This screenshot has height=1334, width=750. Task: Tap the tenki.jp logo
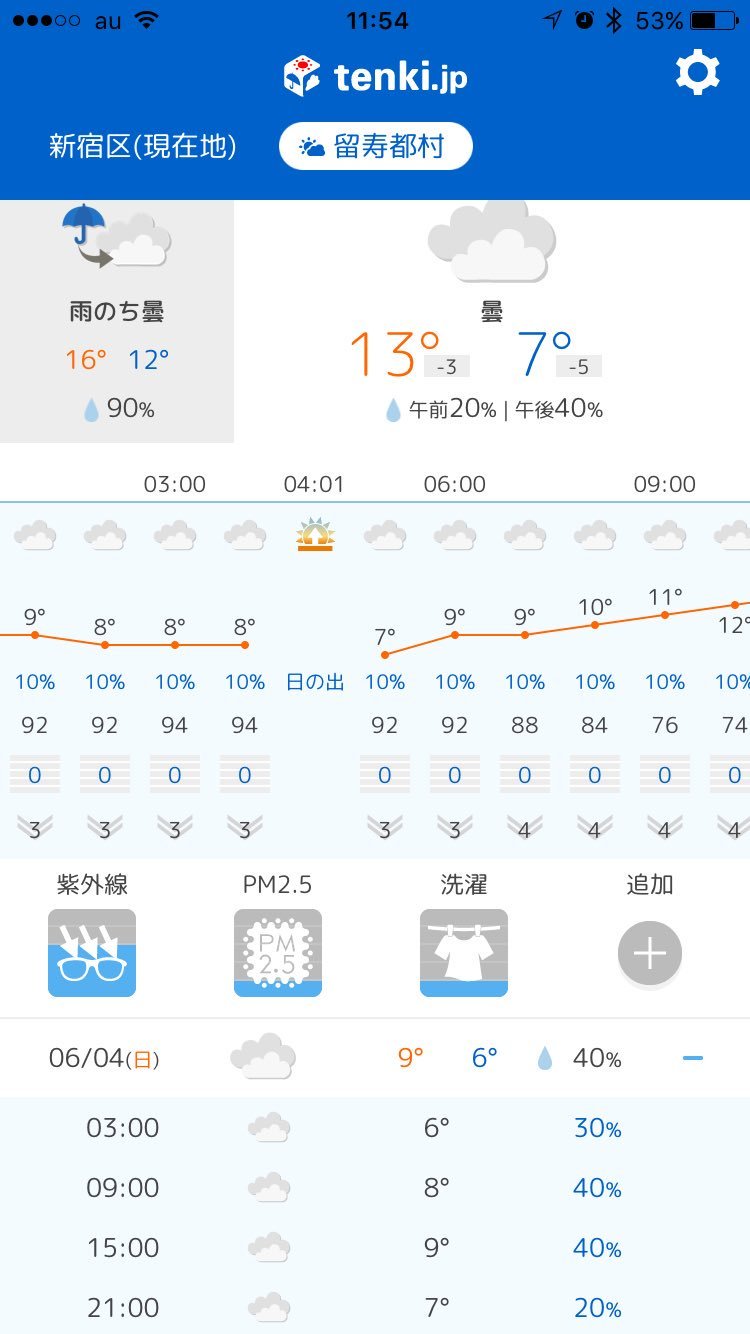tap(375, 77)
